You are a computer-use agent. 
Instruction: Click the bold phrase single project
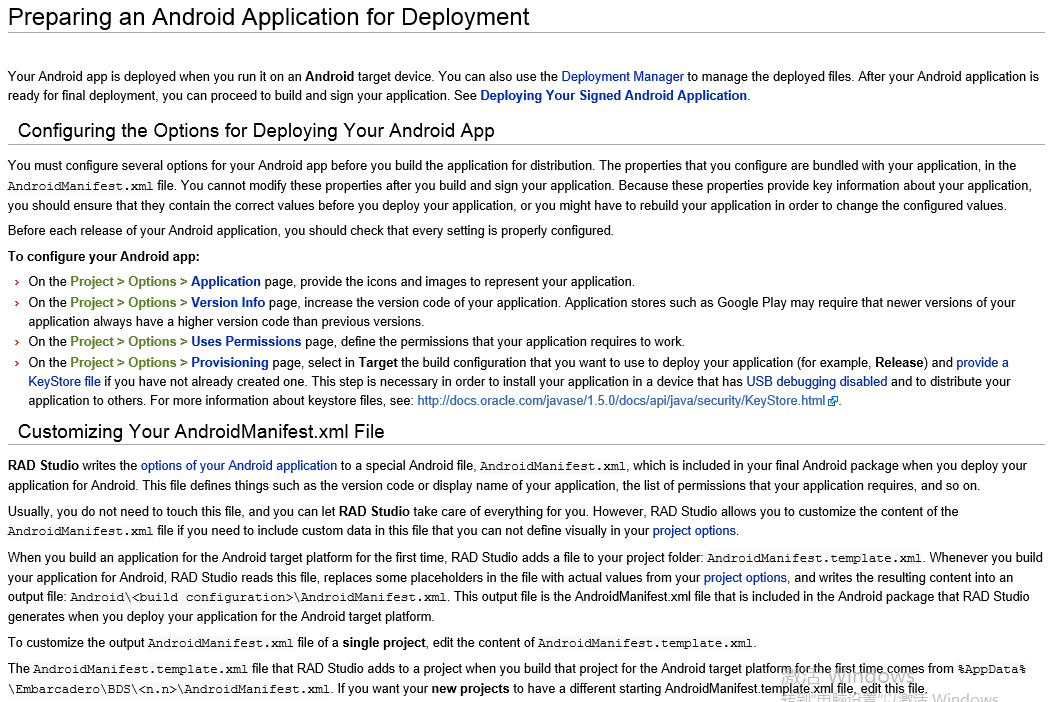(x=384, y=643)
